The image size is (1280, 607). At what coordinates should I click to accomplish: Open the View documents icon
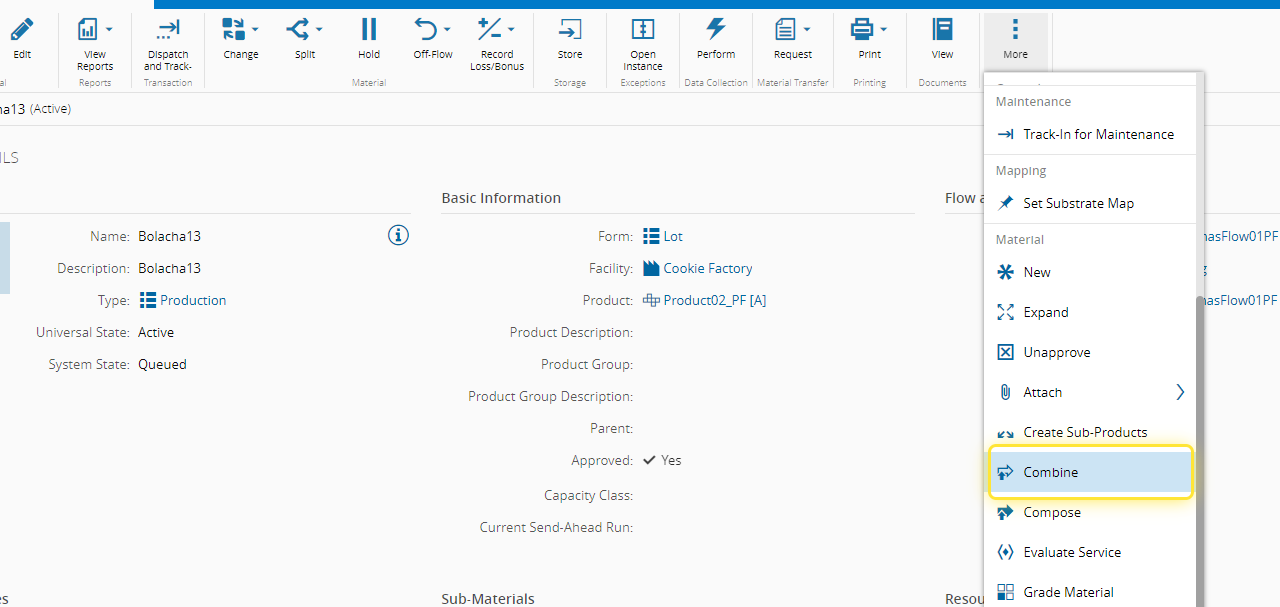pyautogui.click(x=942, y=30)
